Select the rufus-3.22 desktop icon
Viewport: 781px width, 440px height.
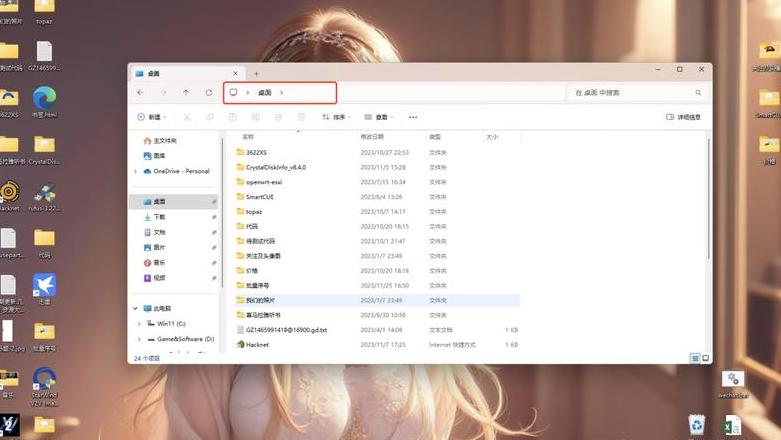[44, 197]
